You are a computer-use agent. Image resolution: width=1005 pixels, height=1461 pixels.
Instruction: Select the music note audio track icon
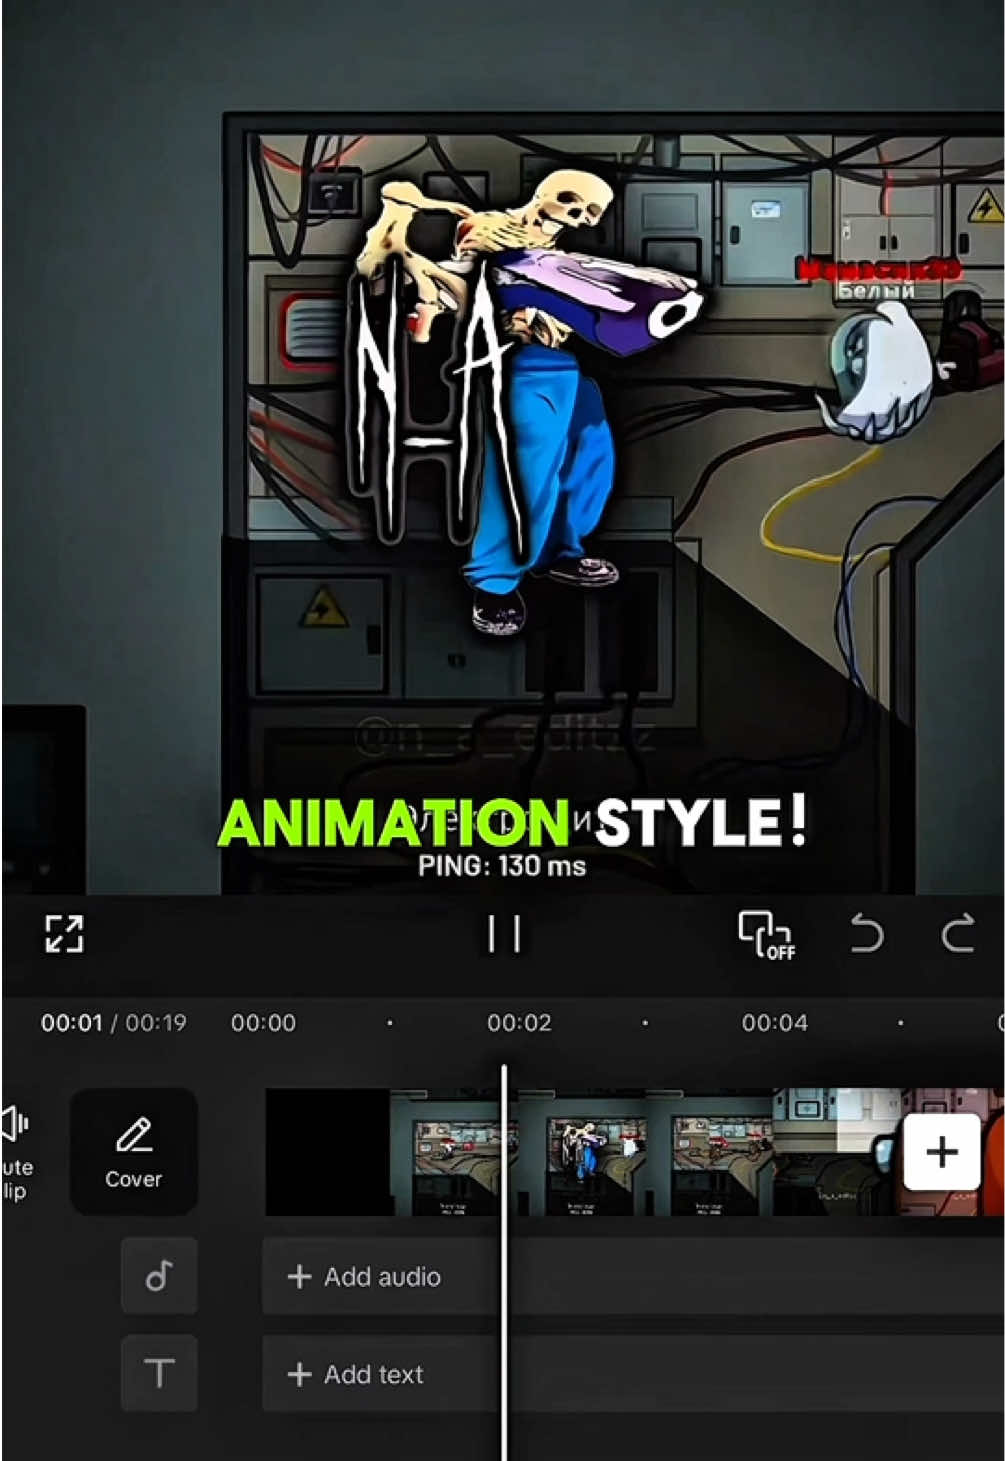pos(159,1276)
